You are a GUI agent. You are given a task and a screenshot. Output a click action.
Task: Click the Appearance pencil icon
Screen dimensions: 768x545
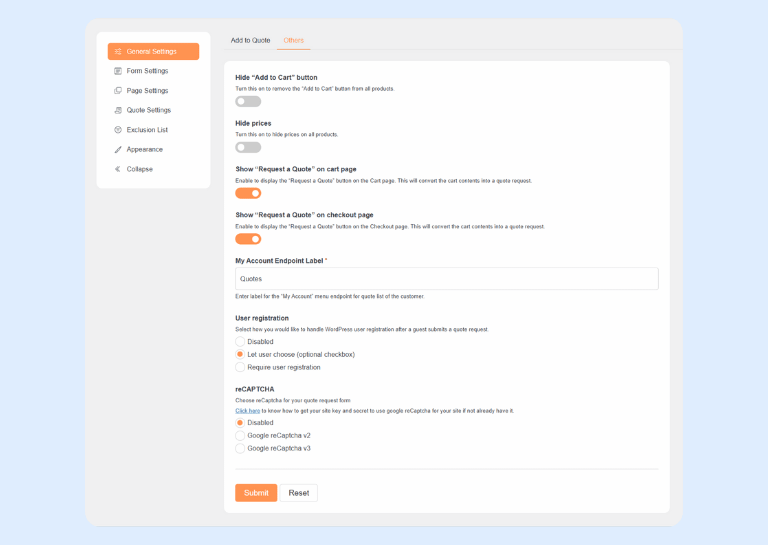pyautogui.click(x=118, y=150)
